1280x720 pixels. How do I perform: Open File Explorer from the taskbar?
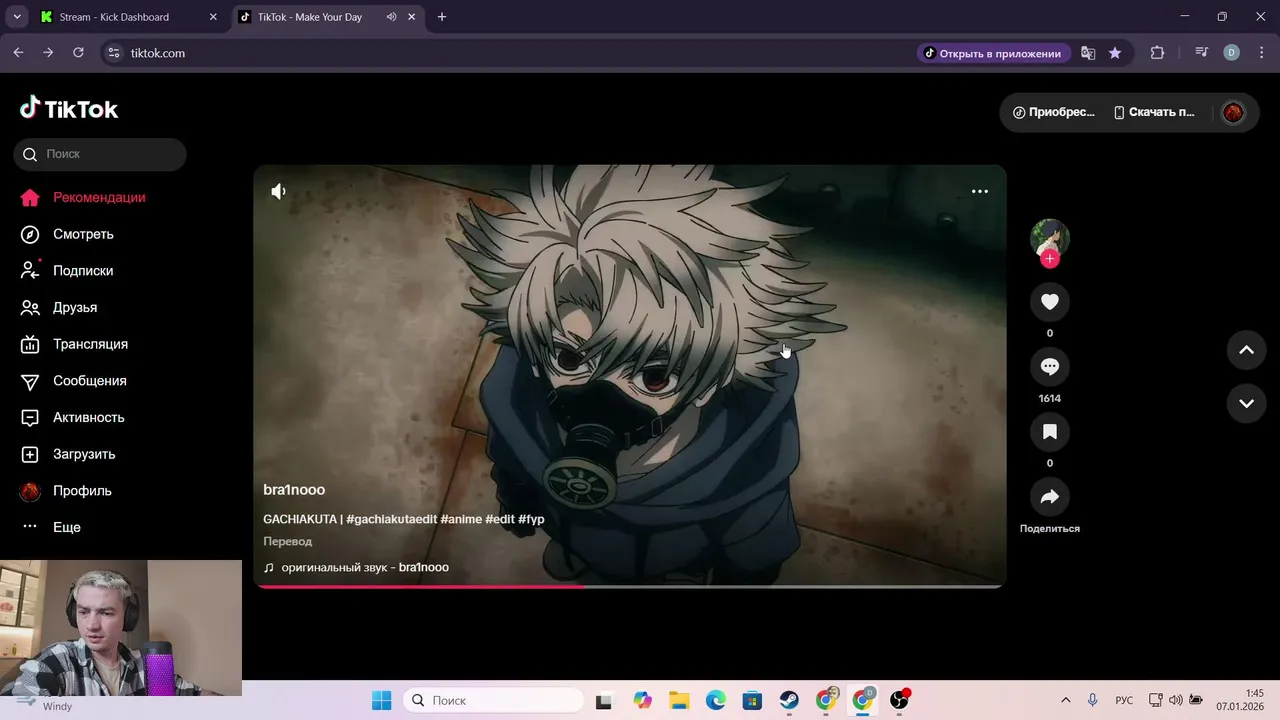coord(679,700)
